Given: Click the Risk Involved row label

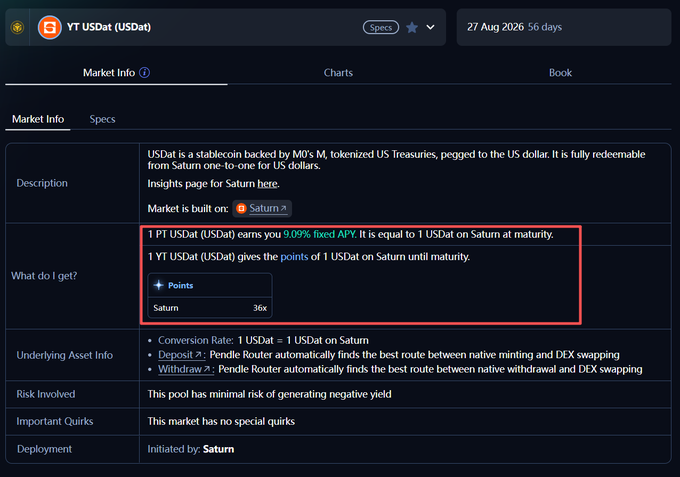Looking at the screenshot, I should (46, 394).
